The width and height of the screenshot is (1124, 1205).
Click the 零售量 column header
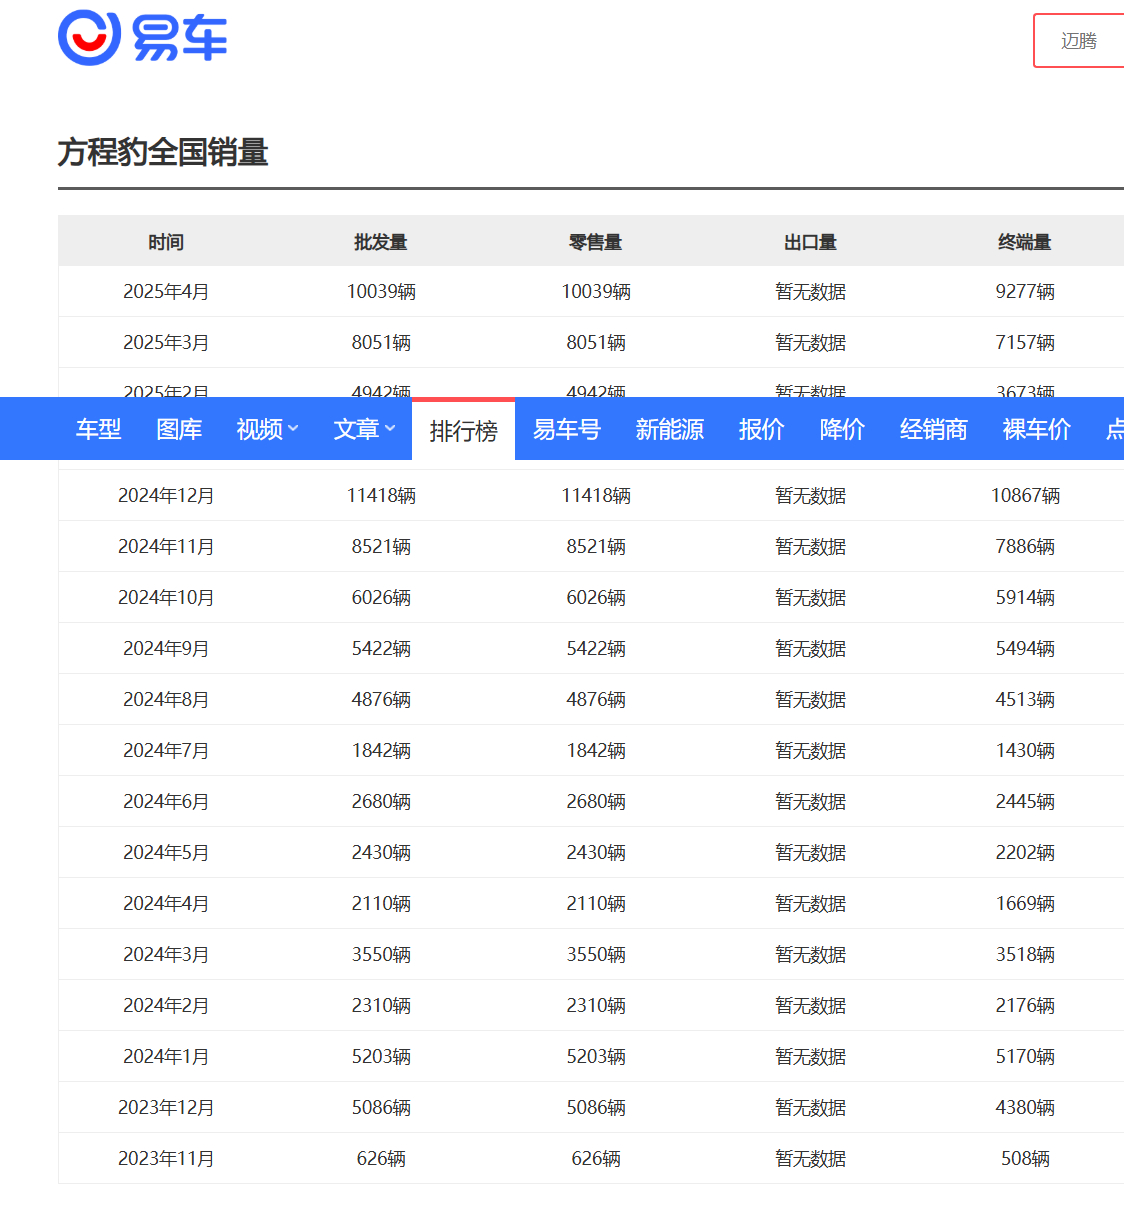[x=596, y=242]
